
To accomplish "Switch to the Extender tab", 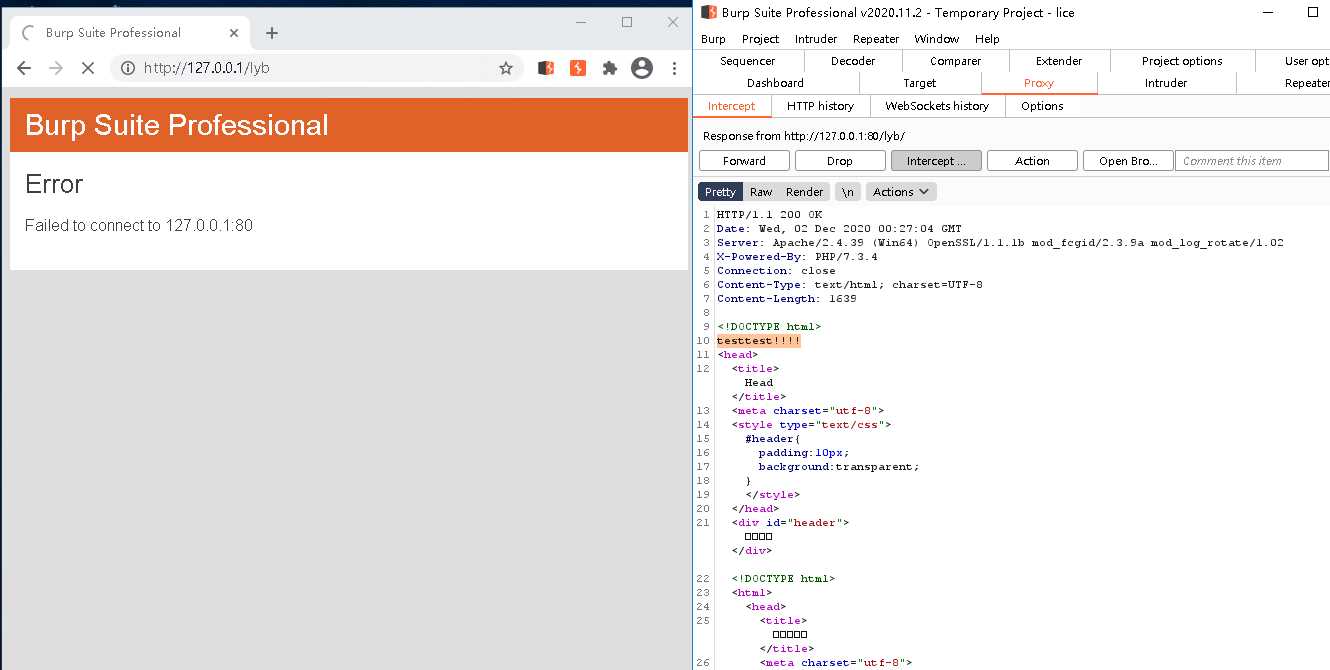I will tap(1059, 61).
